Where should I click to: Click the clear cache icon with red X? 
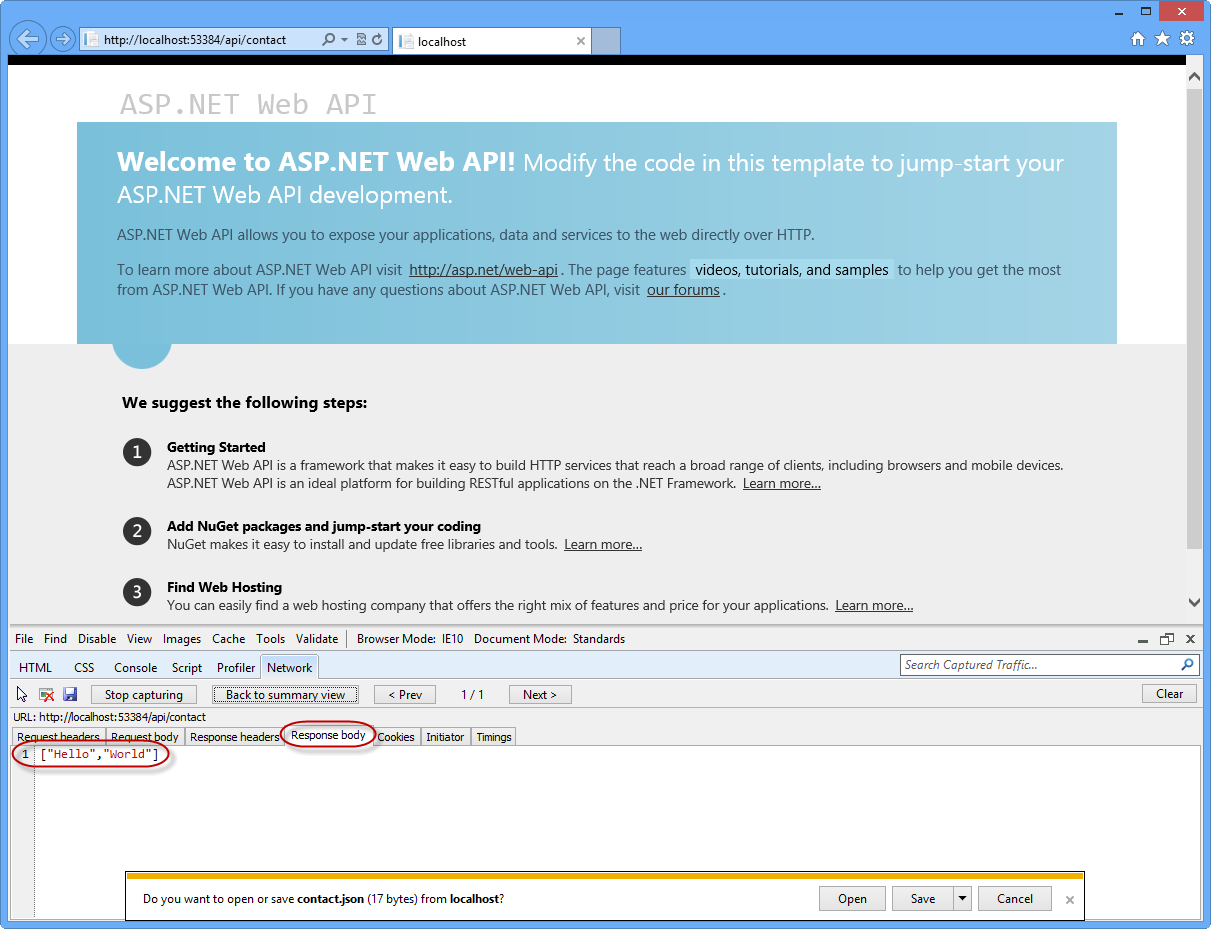point(45,693)
